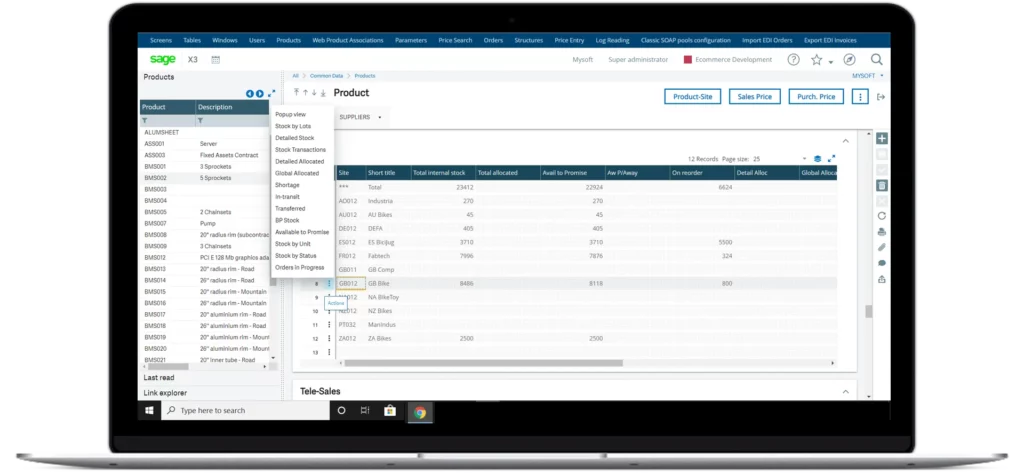Viewport: 1024px width, 473px height.
Task: Choose Detailed Stock menu entry
Action: (x=295, y=138)
